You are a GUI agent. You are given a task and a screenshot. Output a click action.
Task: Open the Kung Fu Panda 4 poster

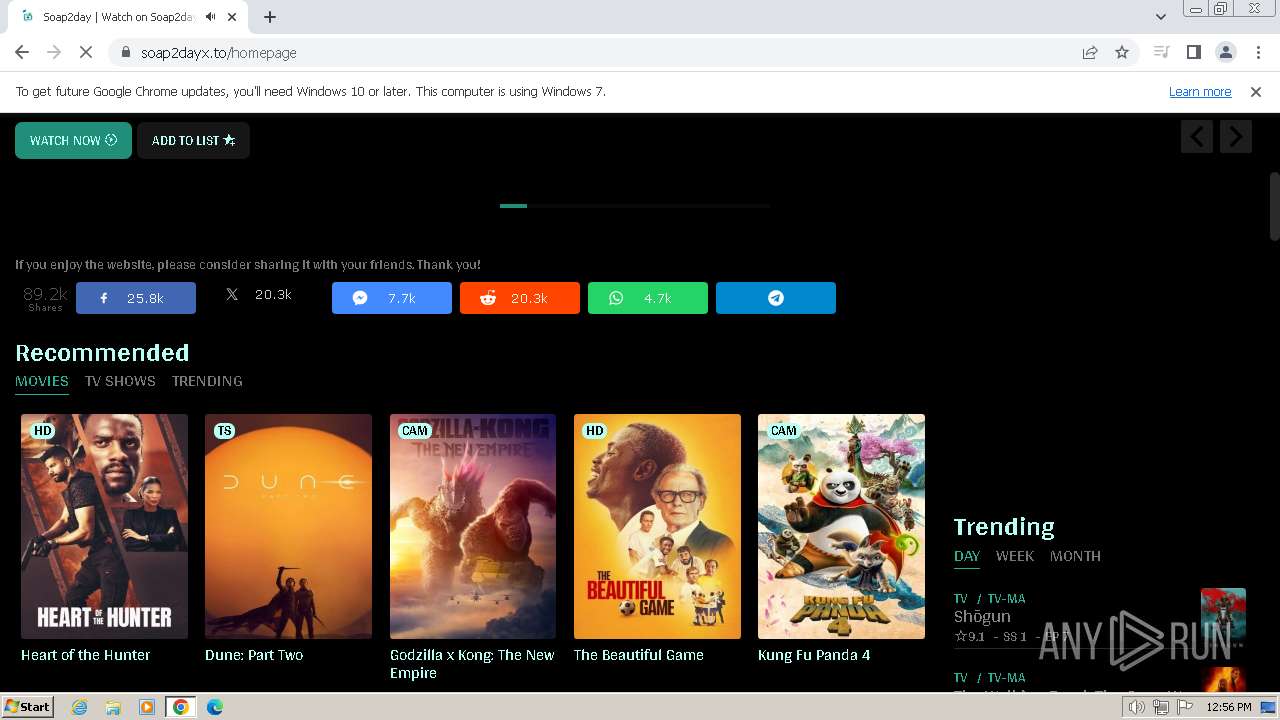click(841, 526)
